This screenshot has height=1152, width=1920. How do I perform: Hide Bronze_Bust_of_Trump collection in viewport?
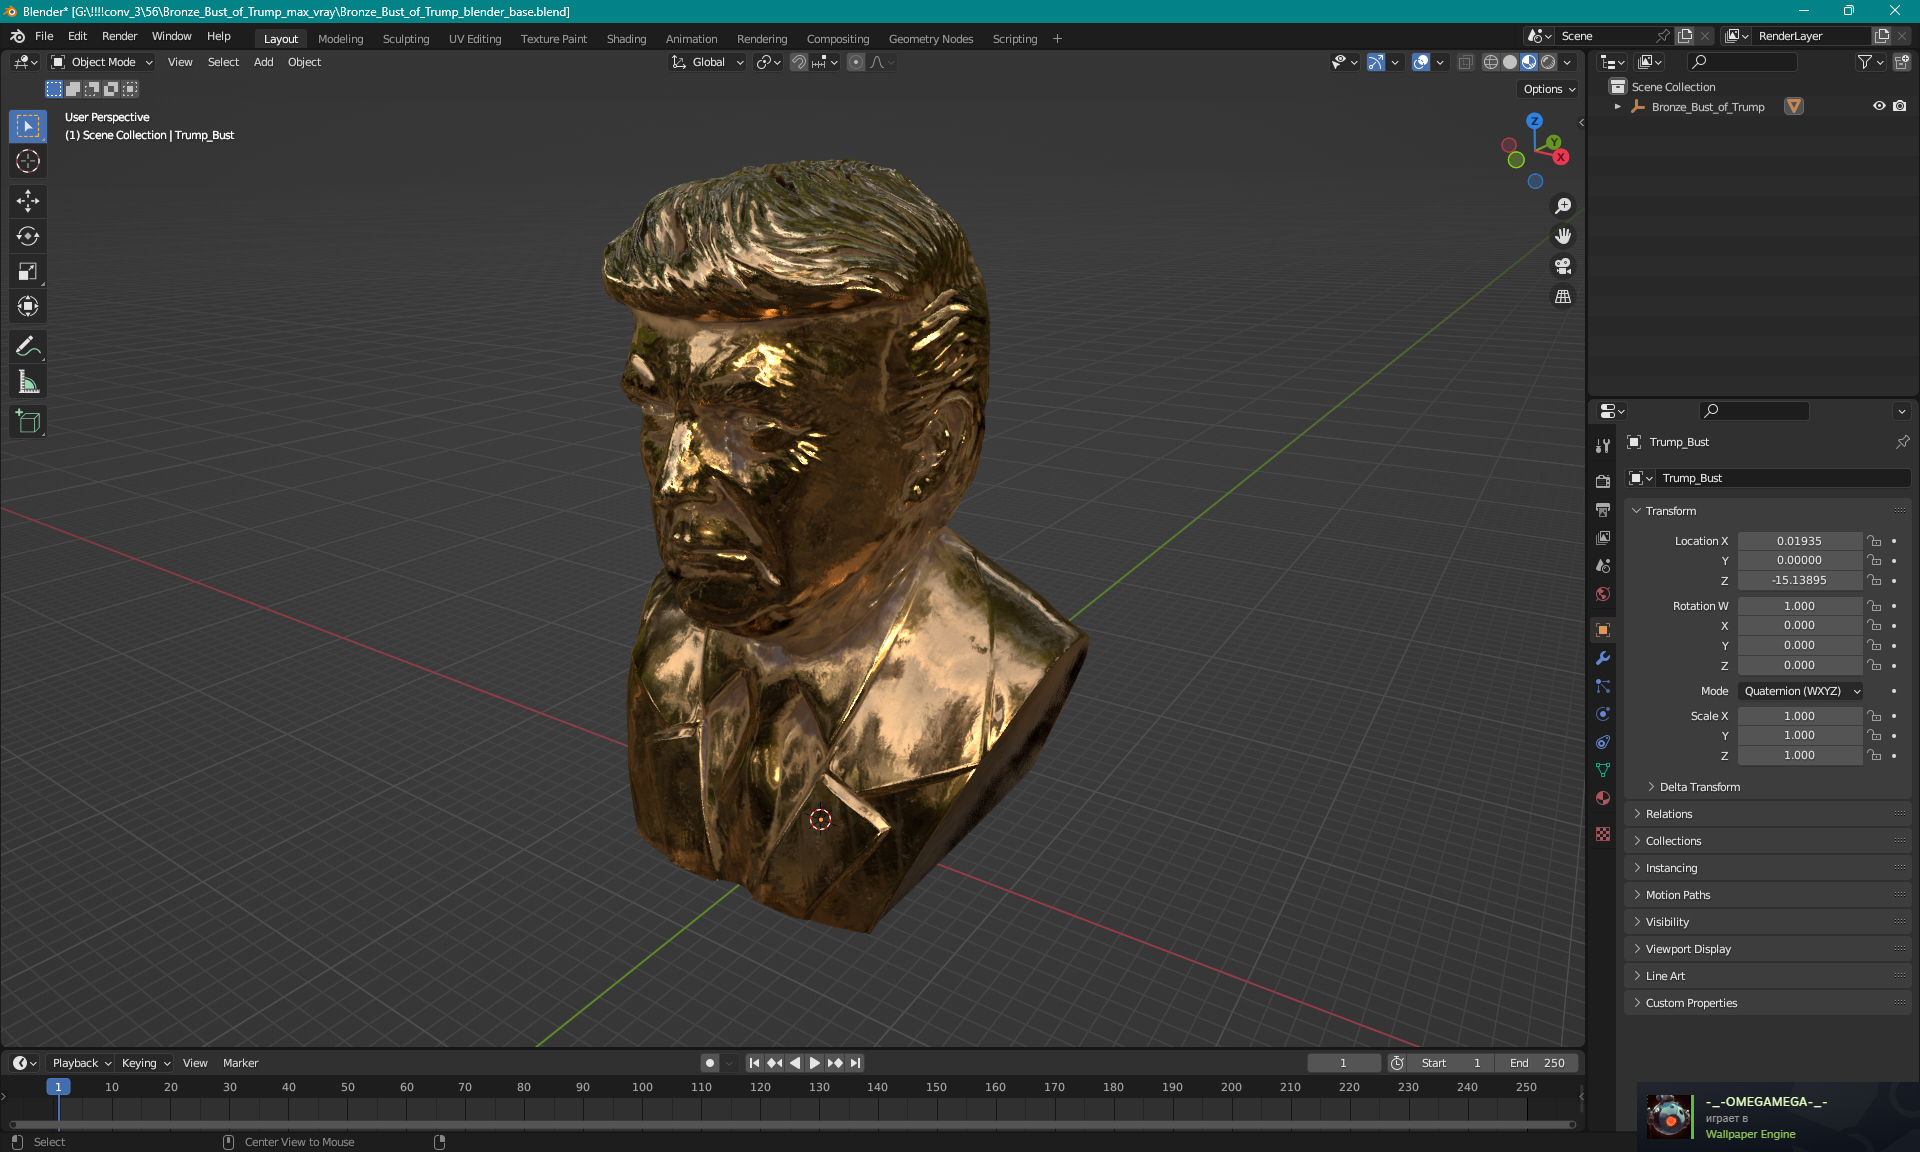1879,106
